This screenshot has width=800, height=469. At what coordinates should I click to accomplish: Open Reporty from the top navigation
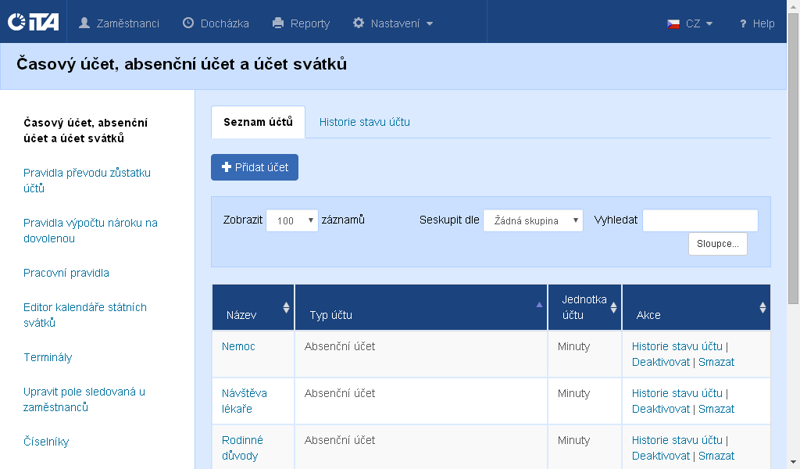coord(301,22)
